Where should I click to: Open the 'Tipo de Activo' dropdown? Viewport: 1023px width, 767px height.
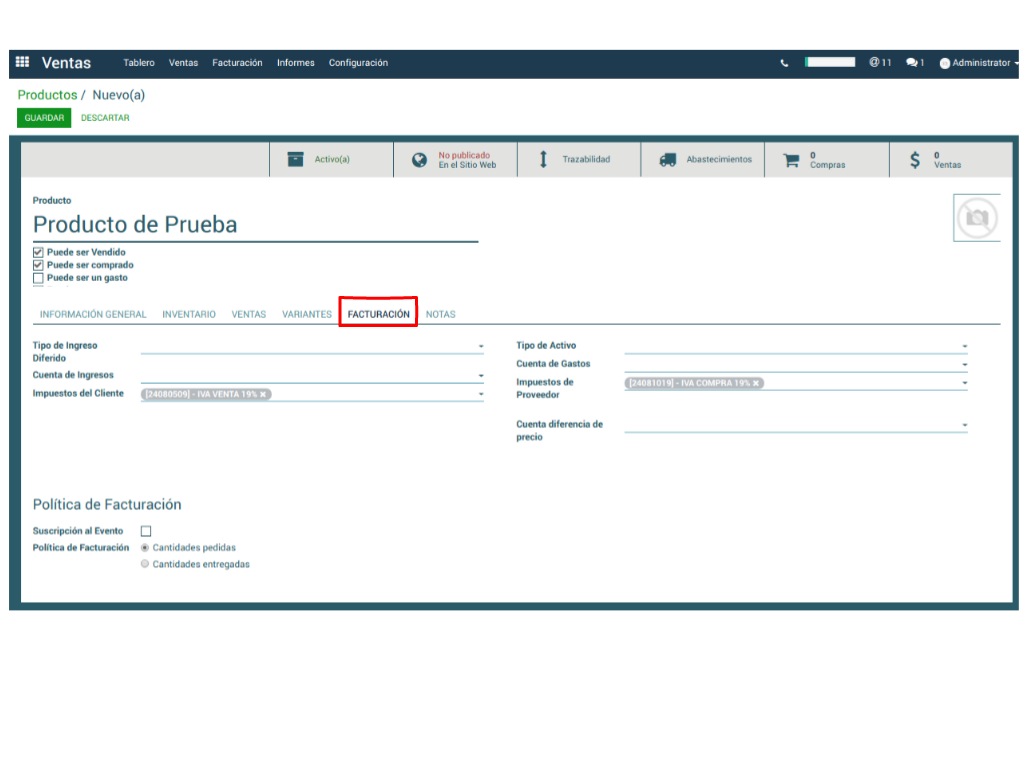pyautogui.click(x=964, y=346)
